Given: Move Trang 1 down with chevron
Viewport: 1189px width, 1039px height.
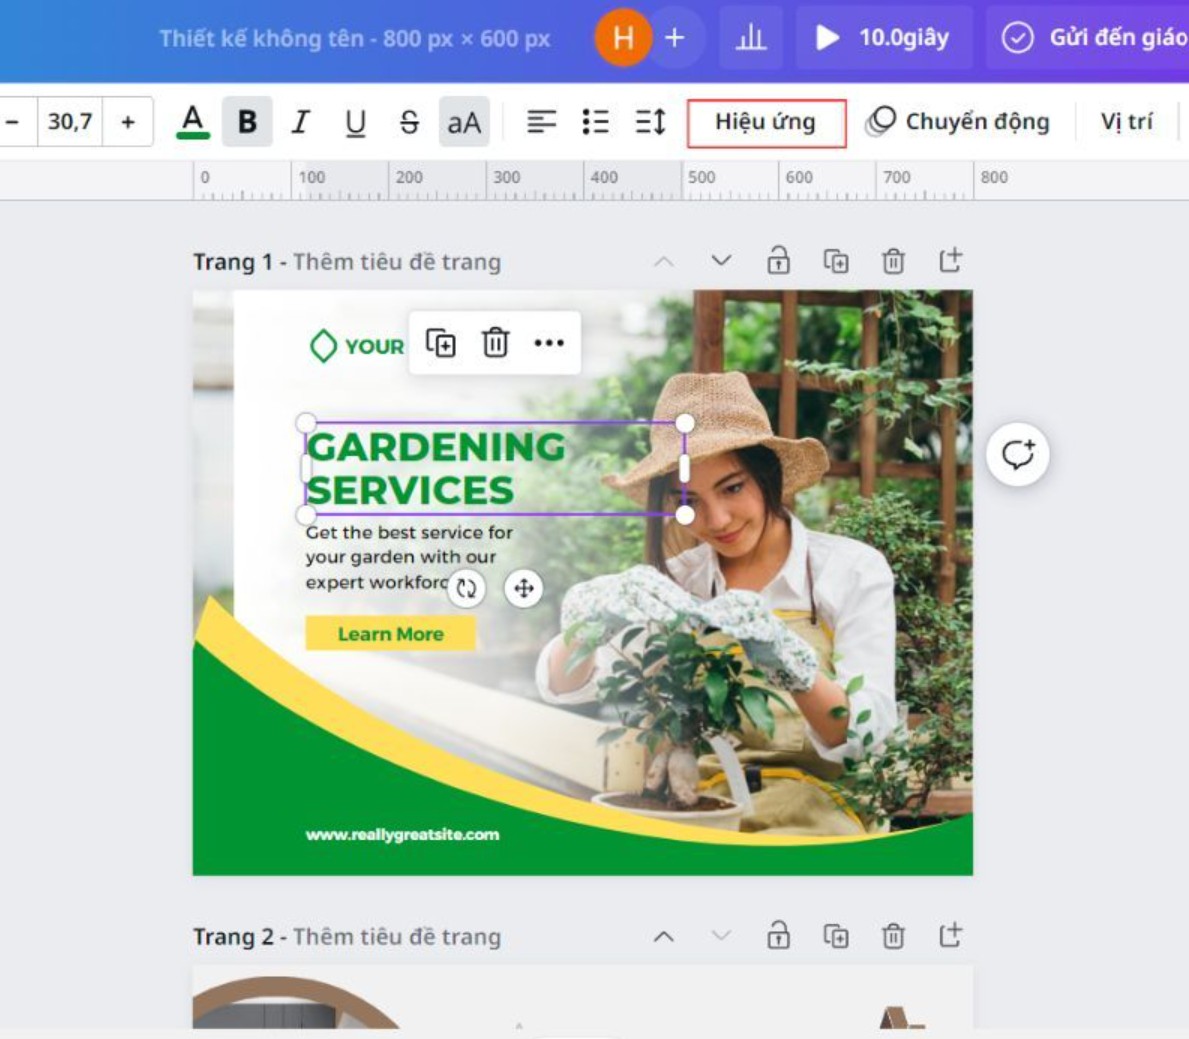Looking at the screenshot, I should click(721, 261).
